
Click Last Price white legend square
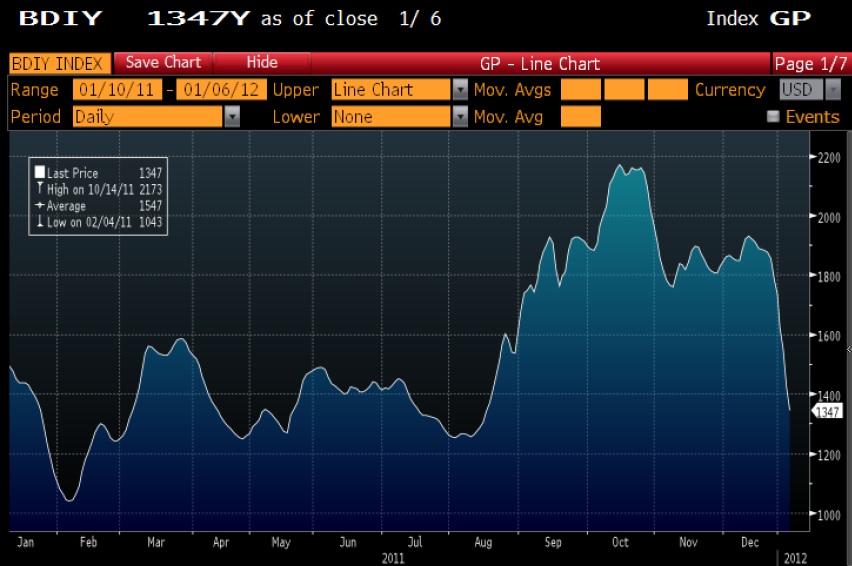40,173
